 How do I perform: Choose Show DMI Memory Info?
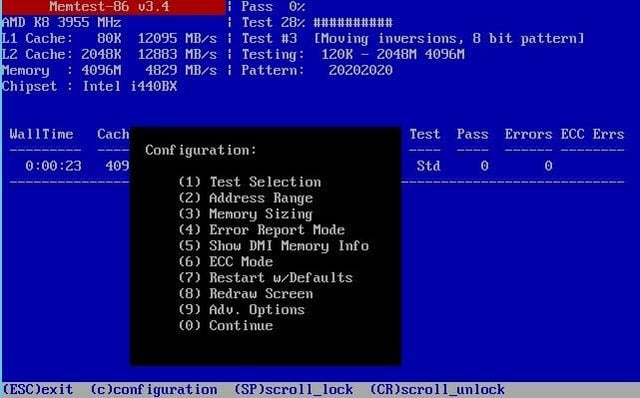click(273, 246)
